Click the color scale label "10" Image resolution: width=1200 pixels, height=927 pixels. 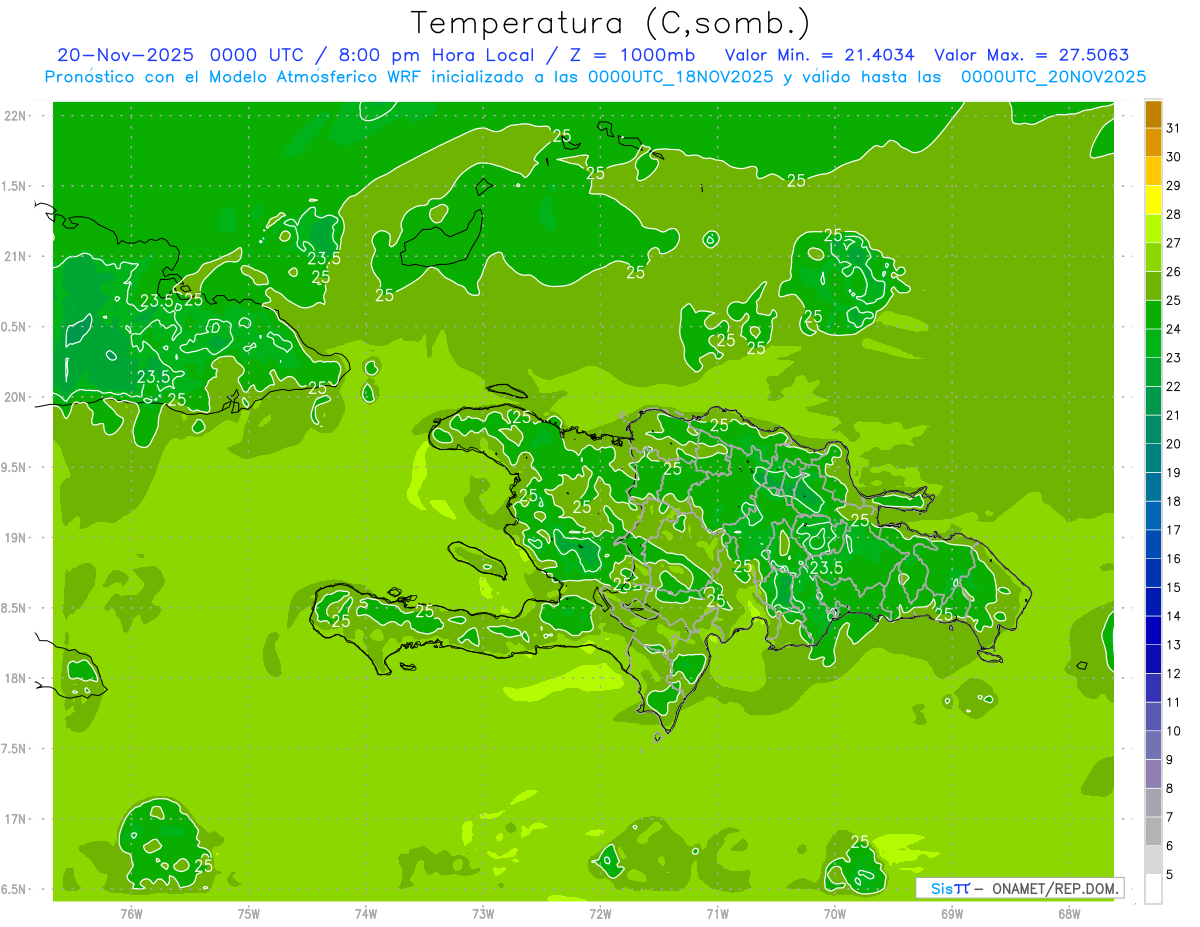(x=1174, y=731)
